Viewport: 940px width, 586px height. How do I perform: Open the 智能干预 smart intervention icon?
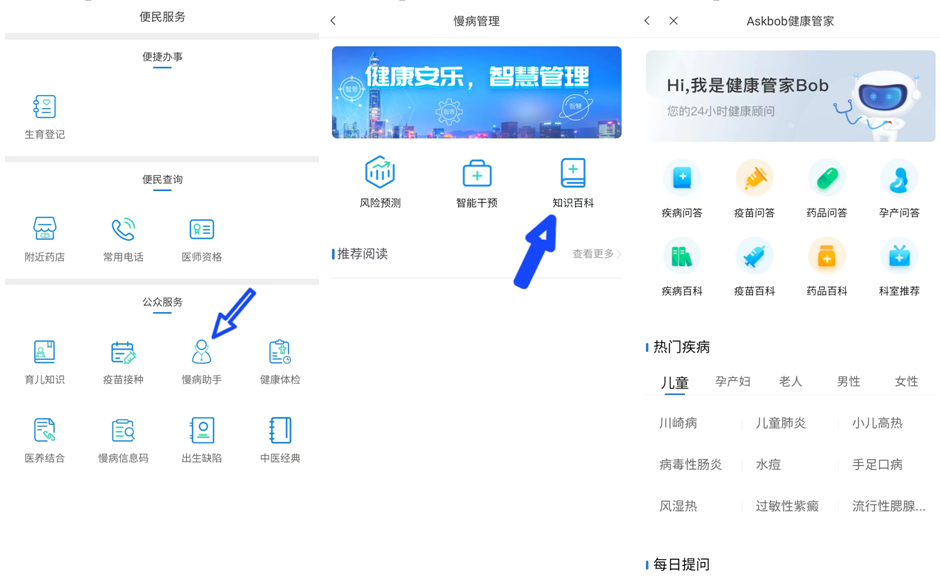pyautogui.click(x=477, y=173)
